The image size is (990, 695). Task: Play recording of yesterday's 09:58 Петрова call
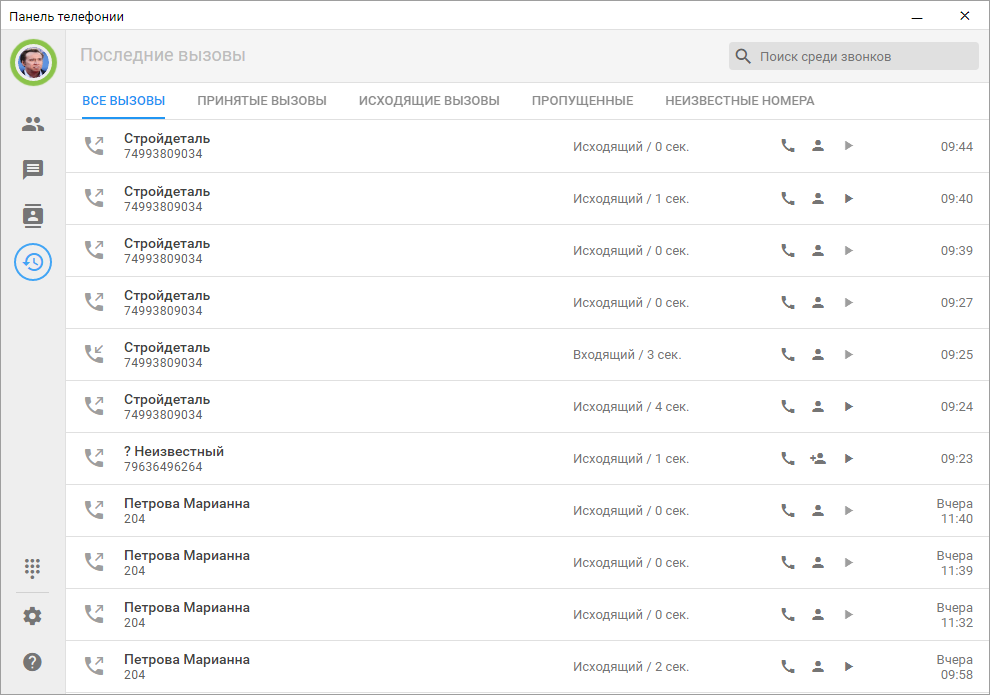tap(848, 666)
